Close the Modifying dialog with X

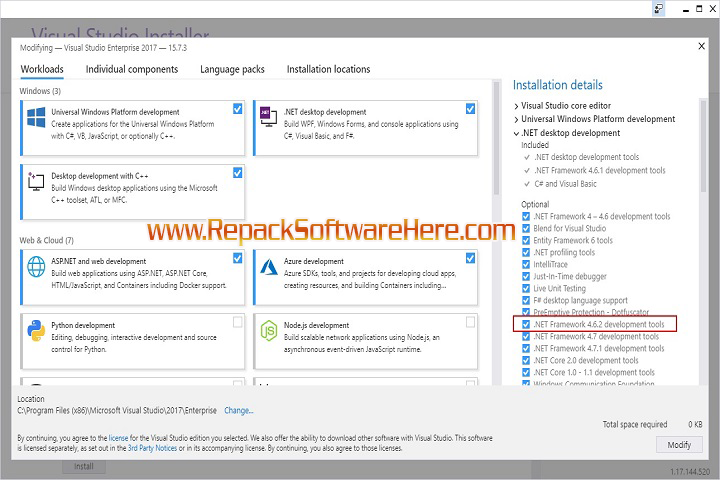701,46
